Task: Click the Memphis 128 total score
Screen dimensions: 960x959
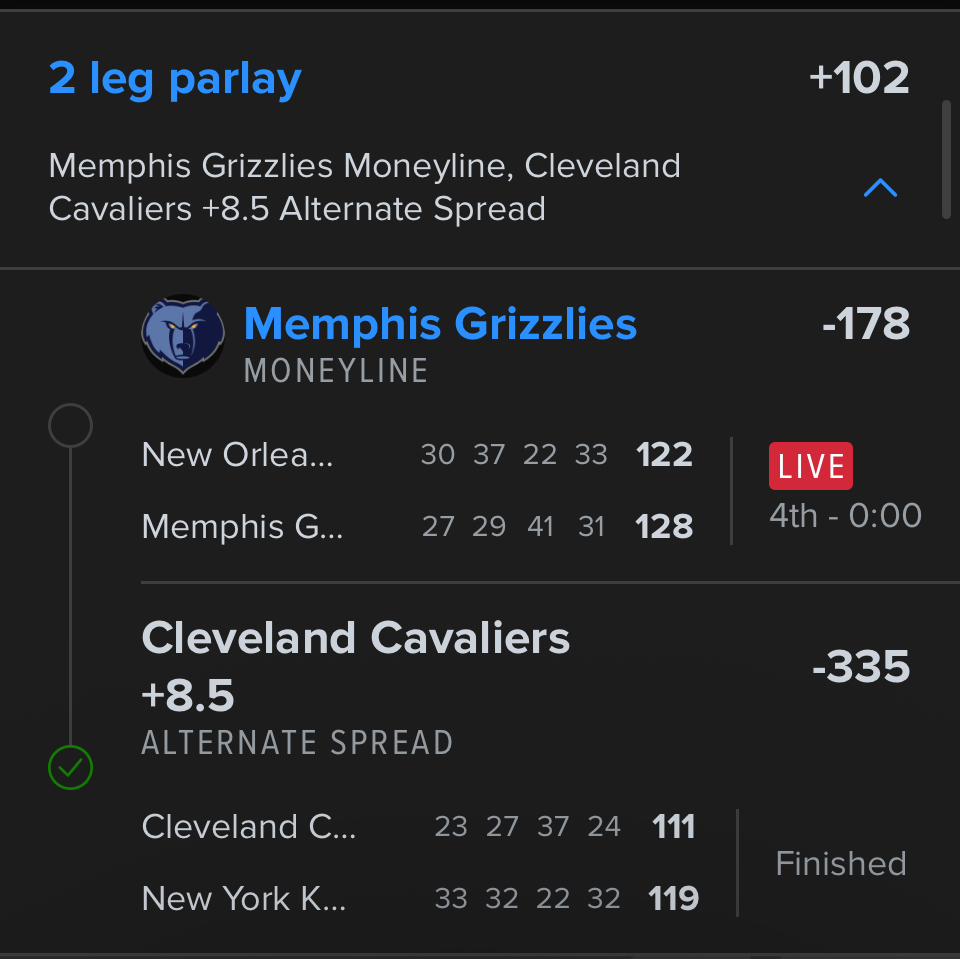Action: click(664, 526)
